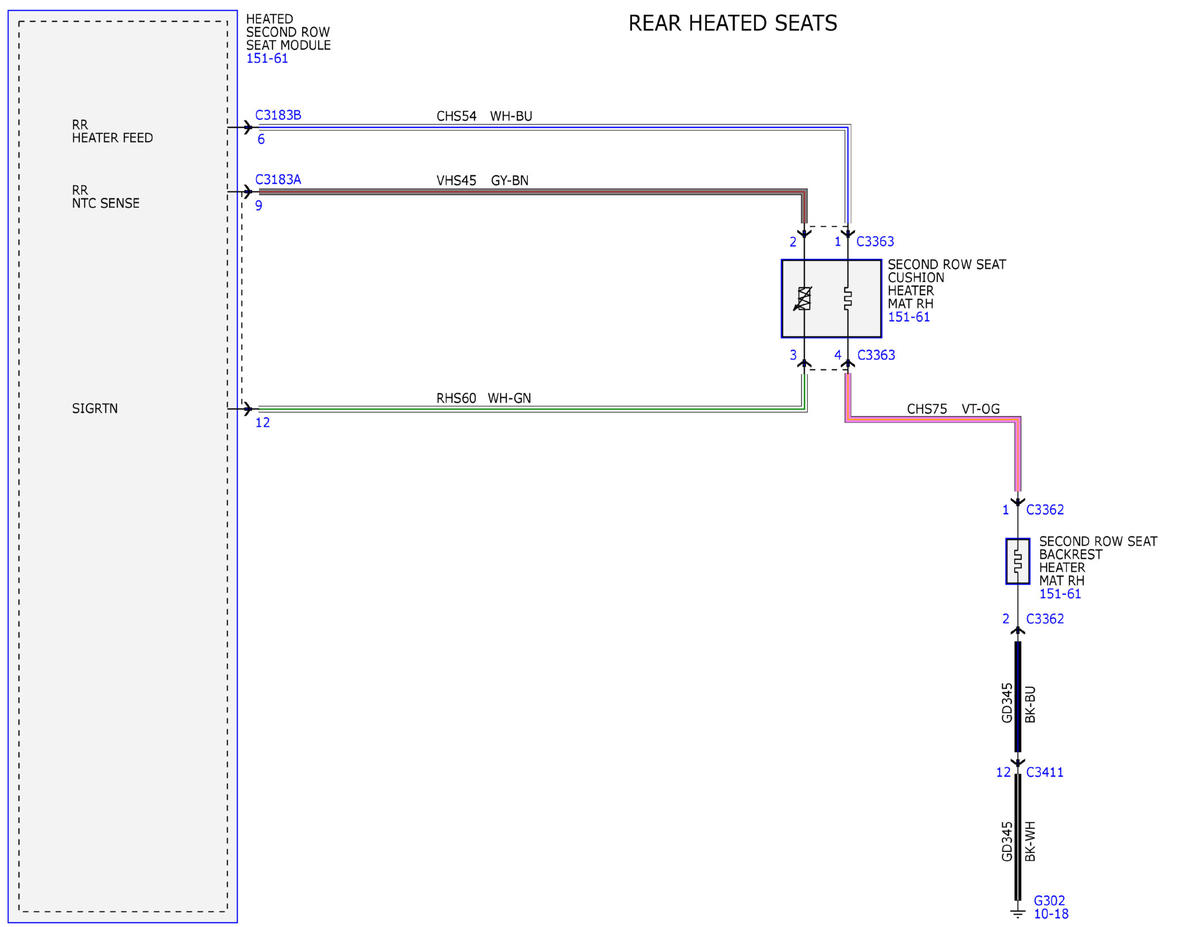The width and height of the screenshot is (1200, 927).
Task: Open the C3183B connector link
Action: (x=279, y=115)
